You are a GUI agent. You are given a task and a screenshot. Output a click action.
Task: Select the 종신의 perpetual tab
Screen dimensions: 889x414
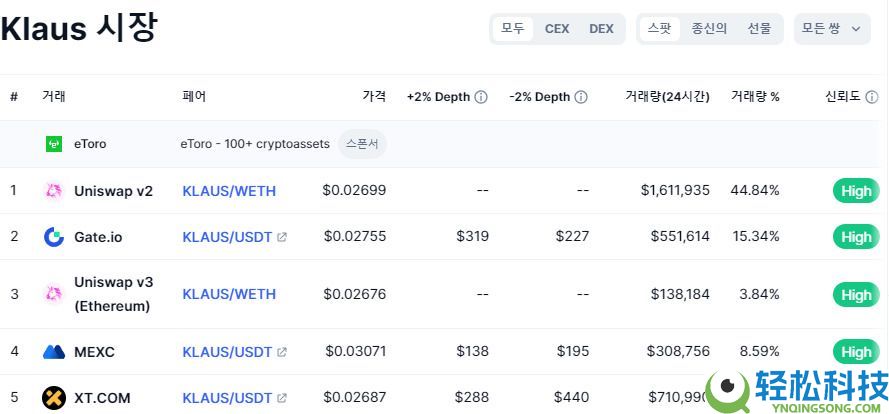tap(709, 29)
